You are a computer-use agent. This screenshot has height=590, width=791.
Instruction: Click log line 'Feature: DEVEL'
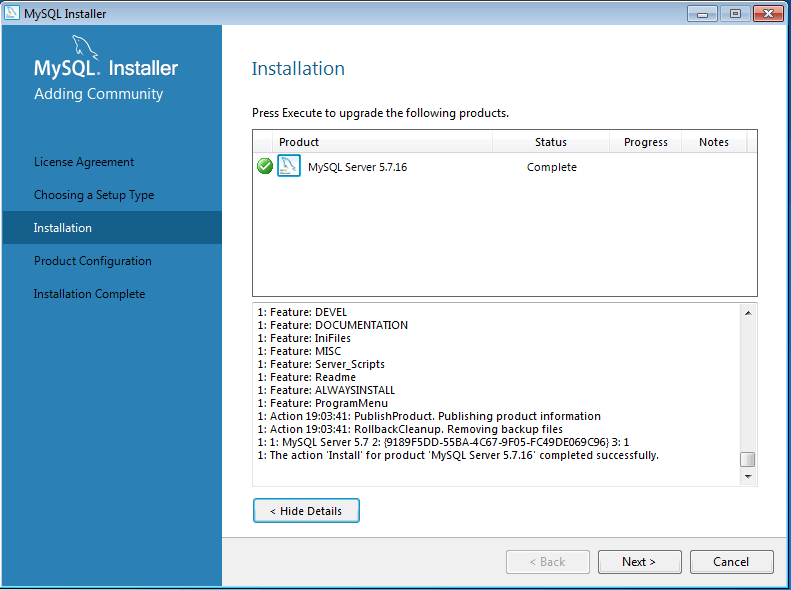tap(302, 312)
